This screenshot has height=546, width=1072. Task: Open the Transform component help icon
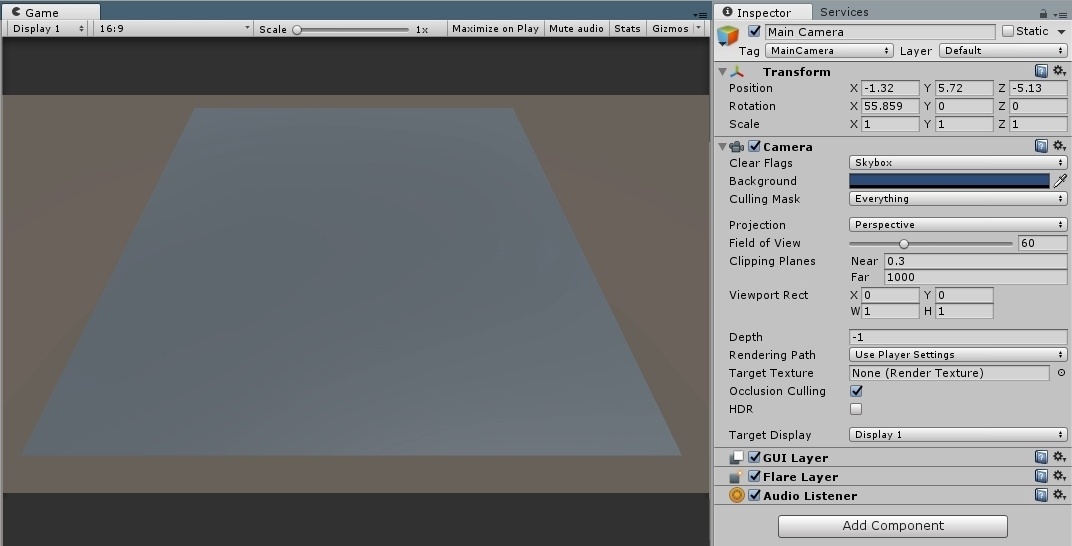pos(1041,71)
